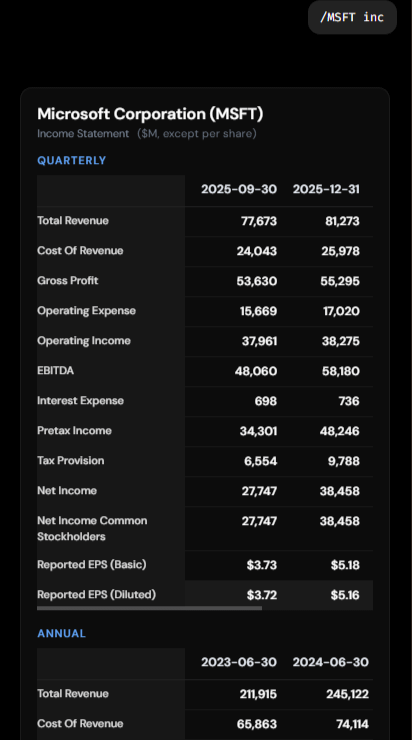Viewport: 412px width, 740px height.
Task: Click the Net Income Common Stockholders label
Action: click(92, 528)
